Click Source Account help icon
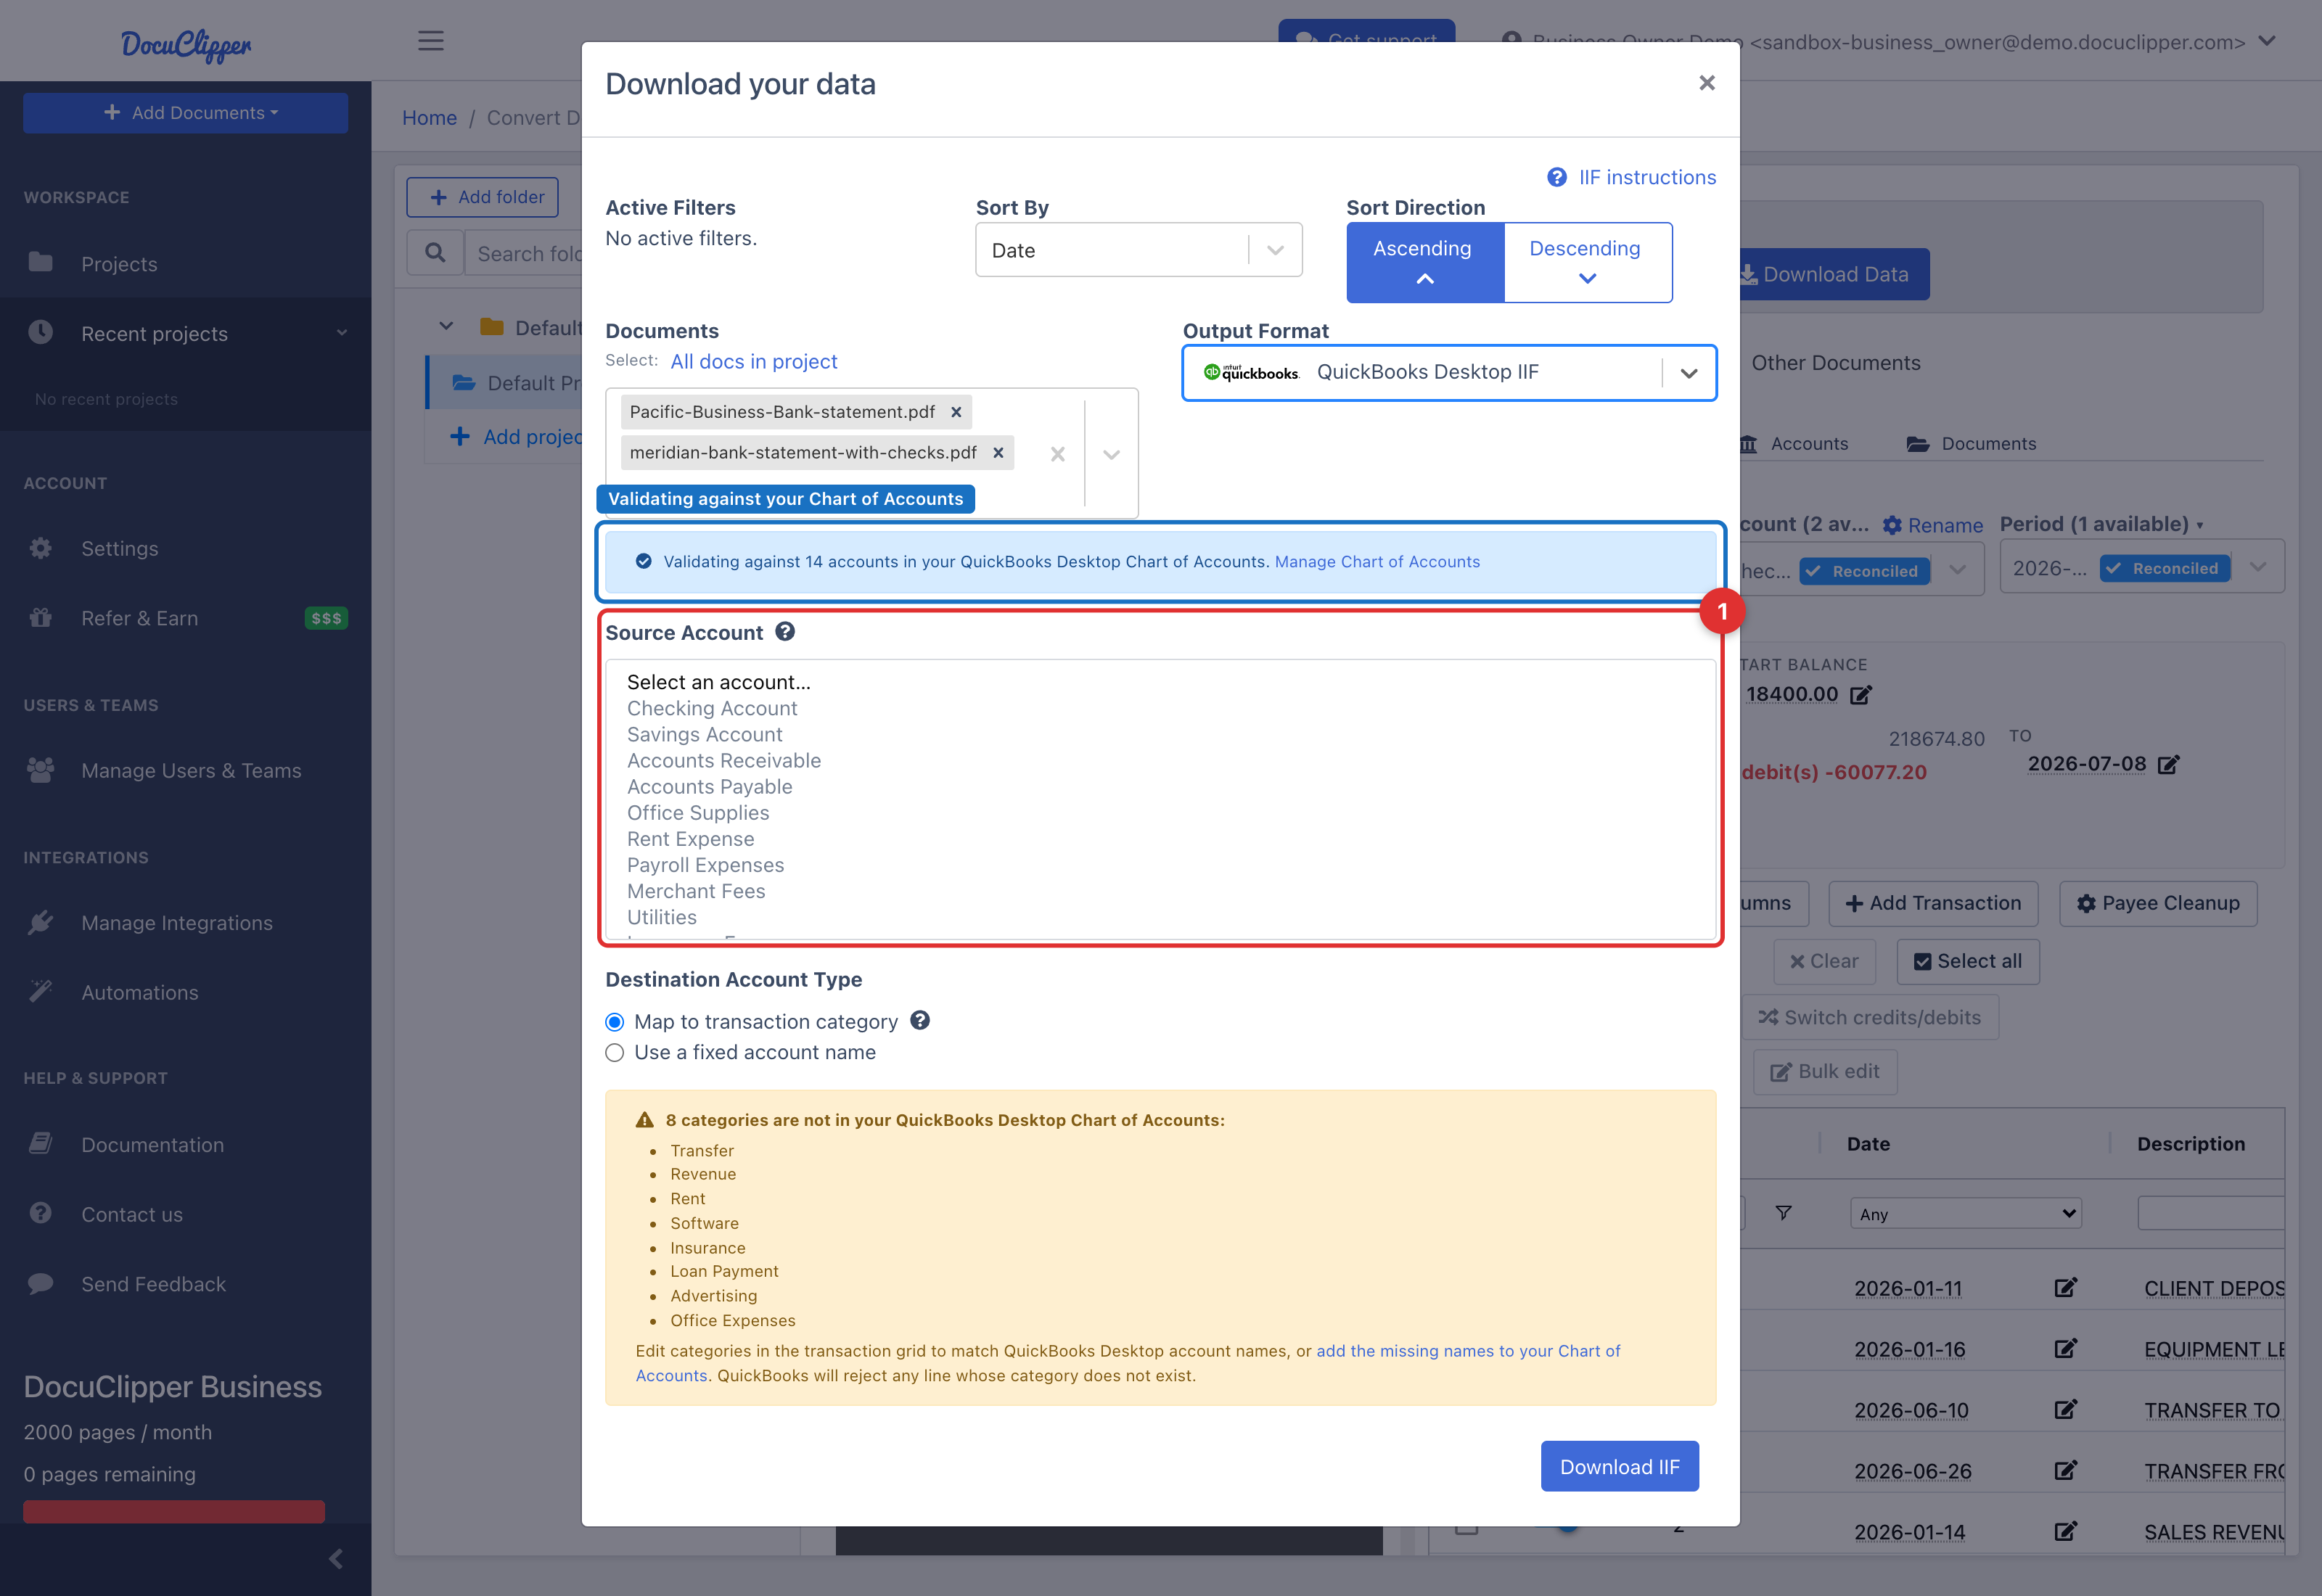2322x1596 pixels. [785, 631]
